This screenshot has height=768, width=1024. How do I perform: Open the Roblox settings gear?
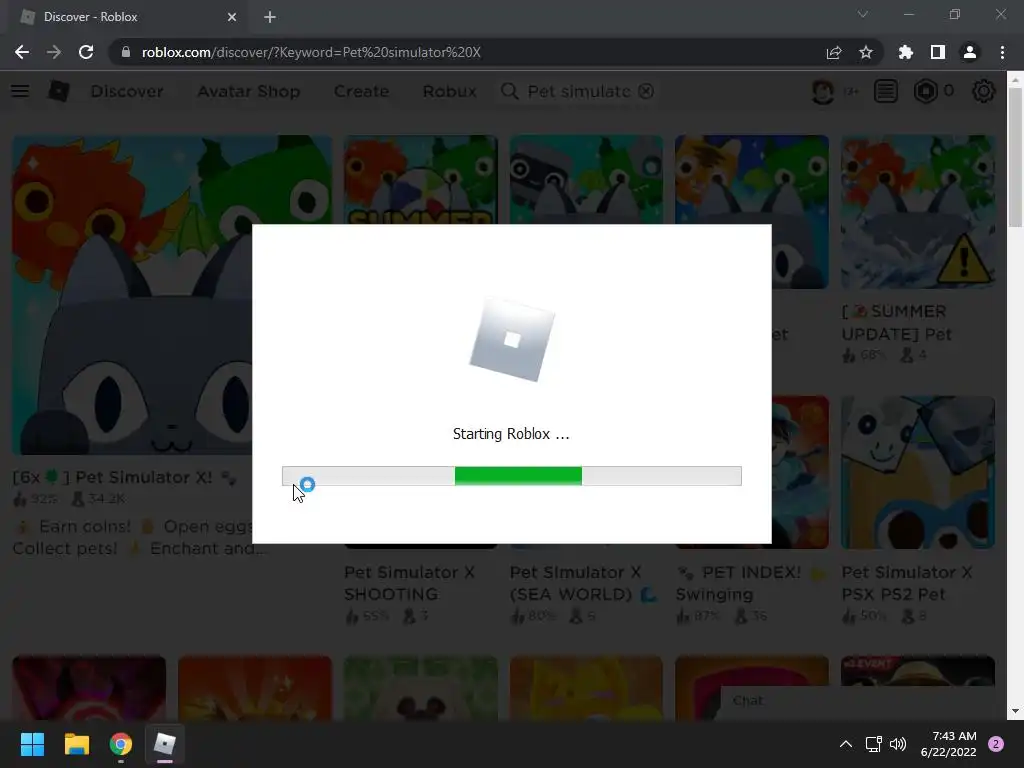984,91
